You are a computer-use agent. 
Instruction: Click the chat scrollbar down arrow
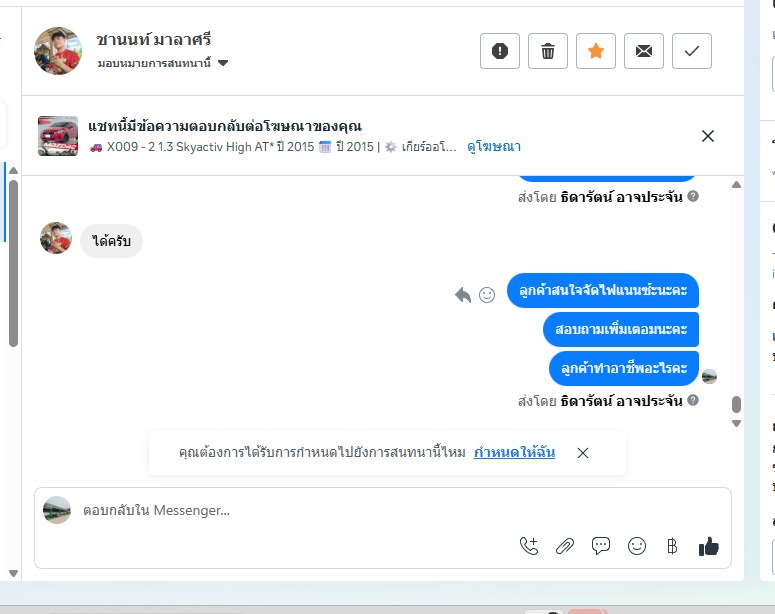(x=736, y=424)
